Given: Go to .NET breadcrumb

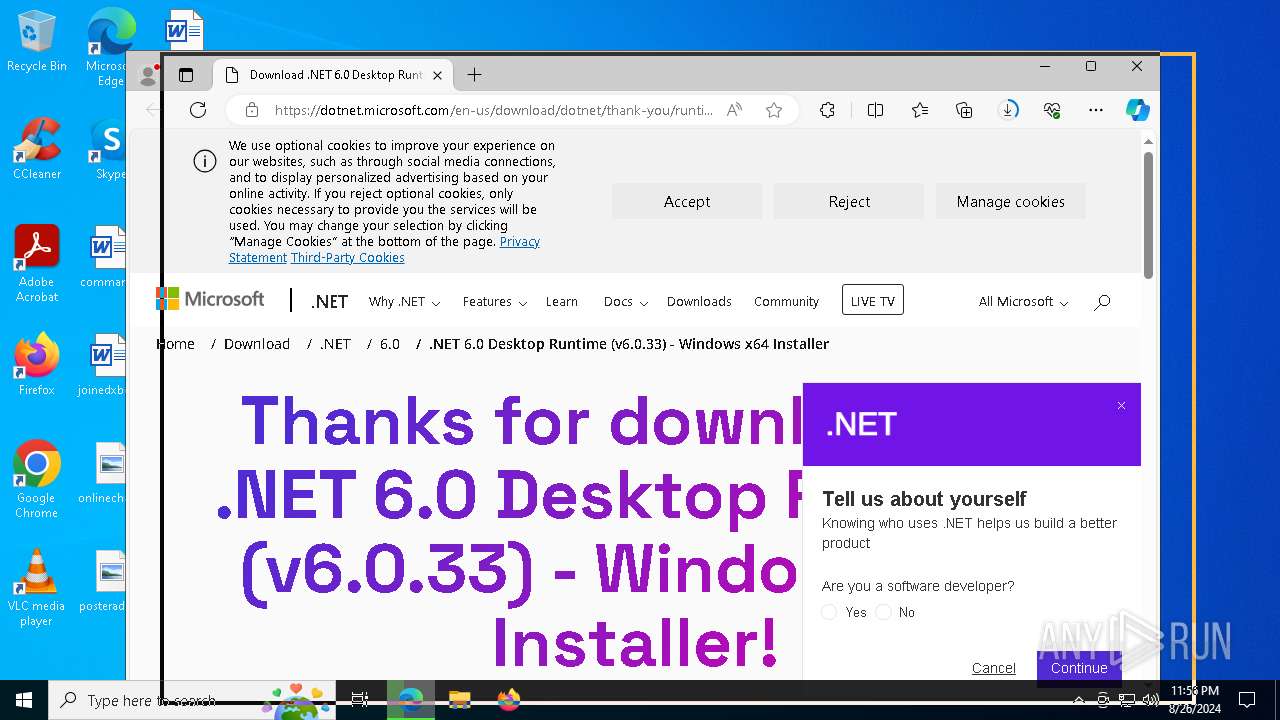Looking at the screenshot, I should click(335, 344).
